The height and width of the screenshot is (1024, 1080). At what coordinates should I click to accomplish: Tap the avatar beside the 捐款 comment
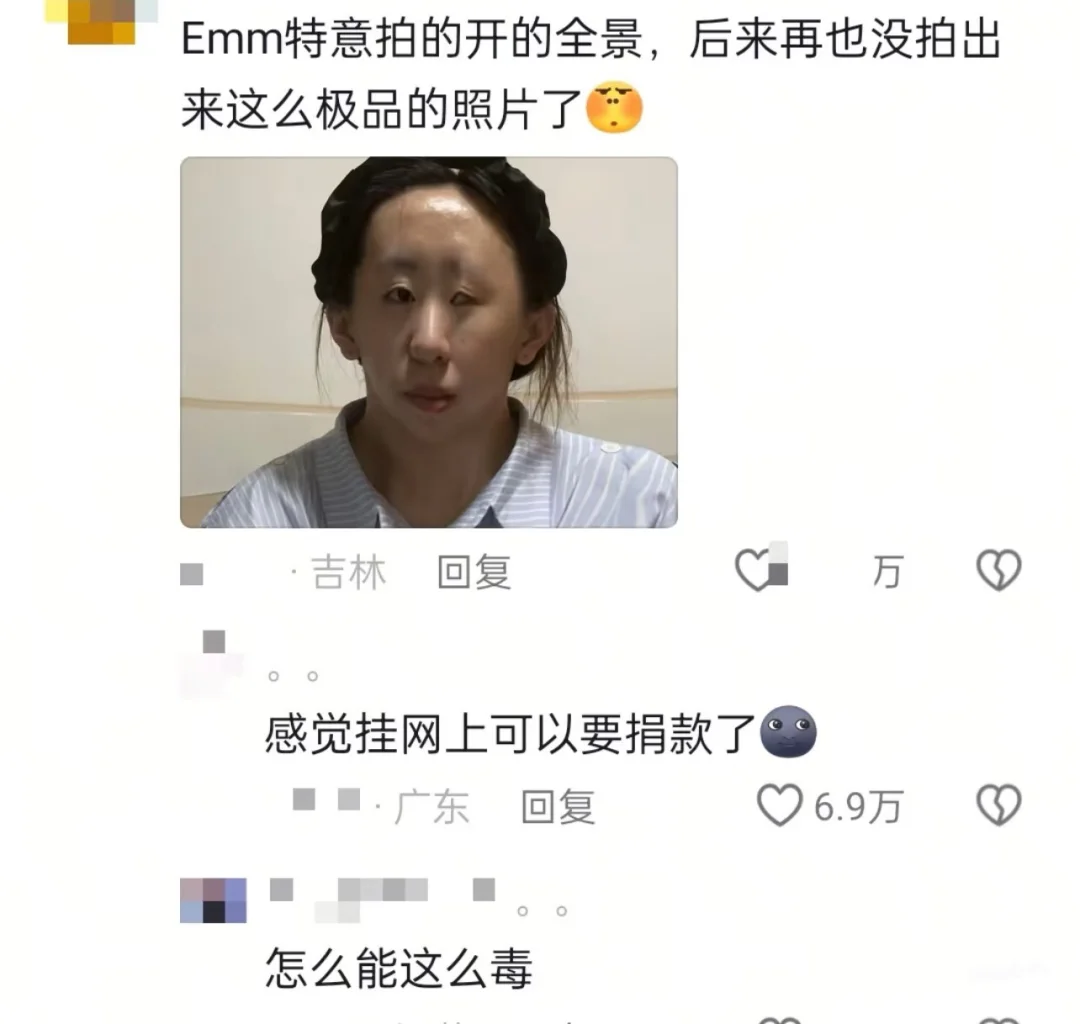[213, 663]
